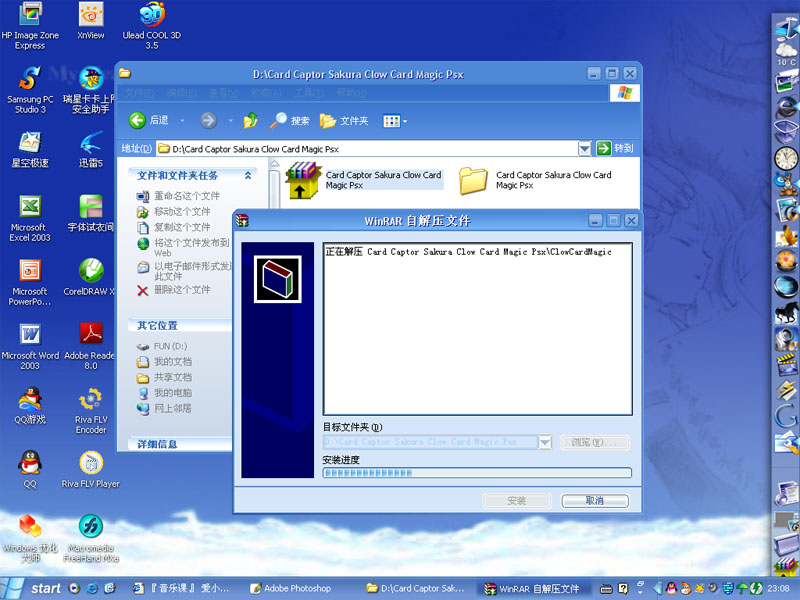Open Riva FLV Encoder shortcut
800x600 pixels.
click(x=91, y=411)
